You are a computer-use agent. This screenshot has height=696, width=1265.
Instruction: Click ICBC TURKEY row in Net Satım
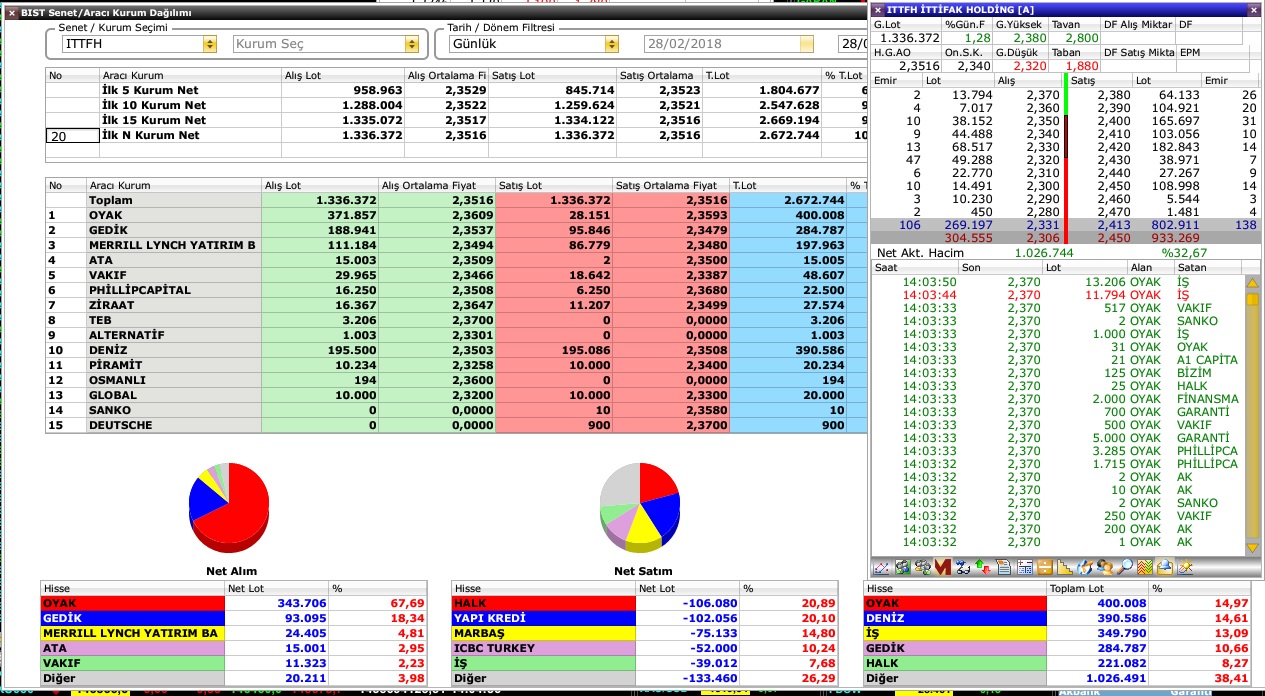pos(645,648)
